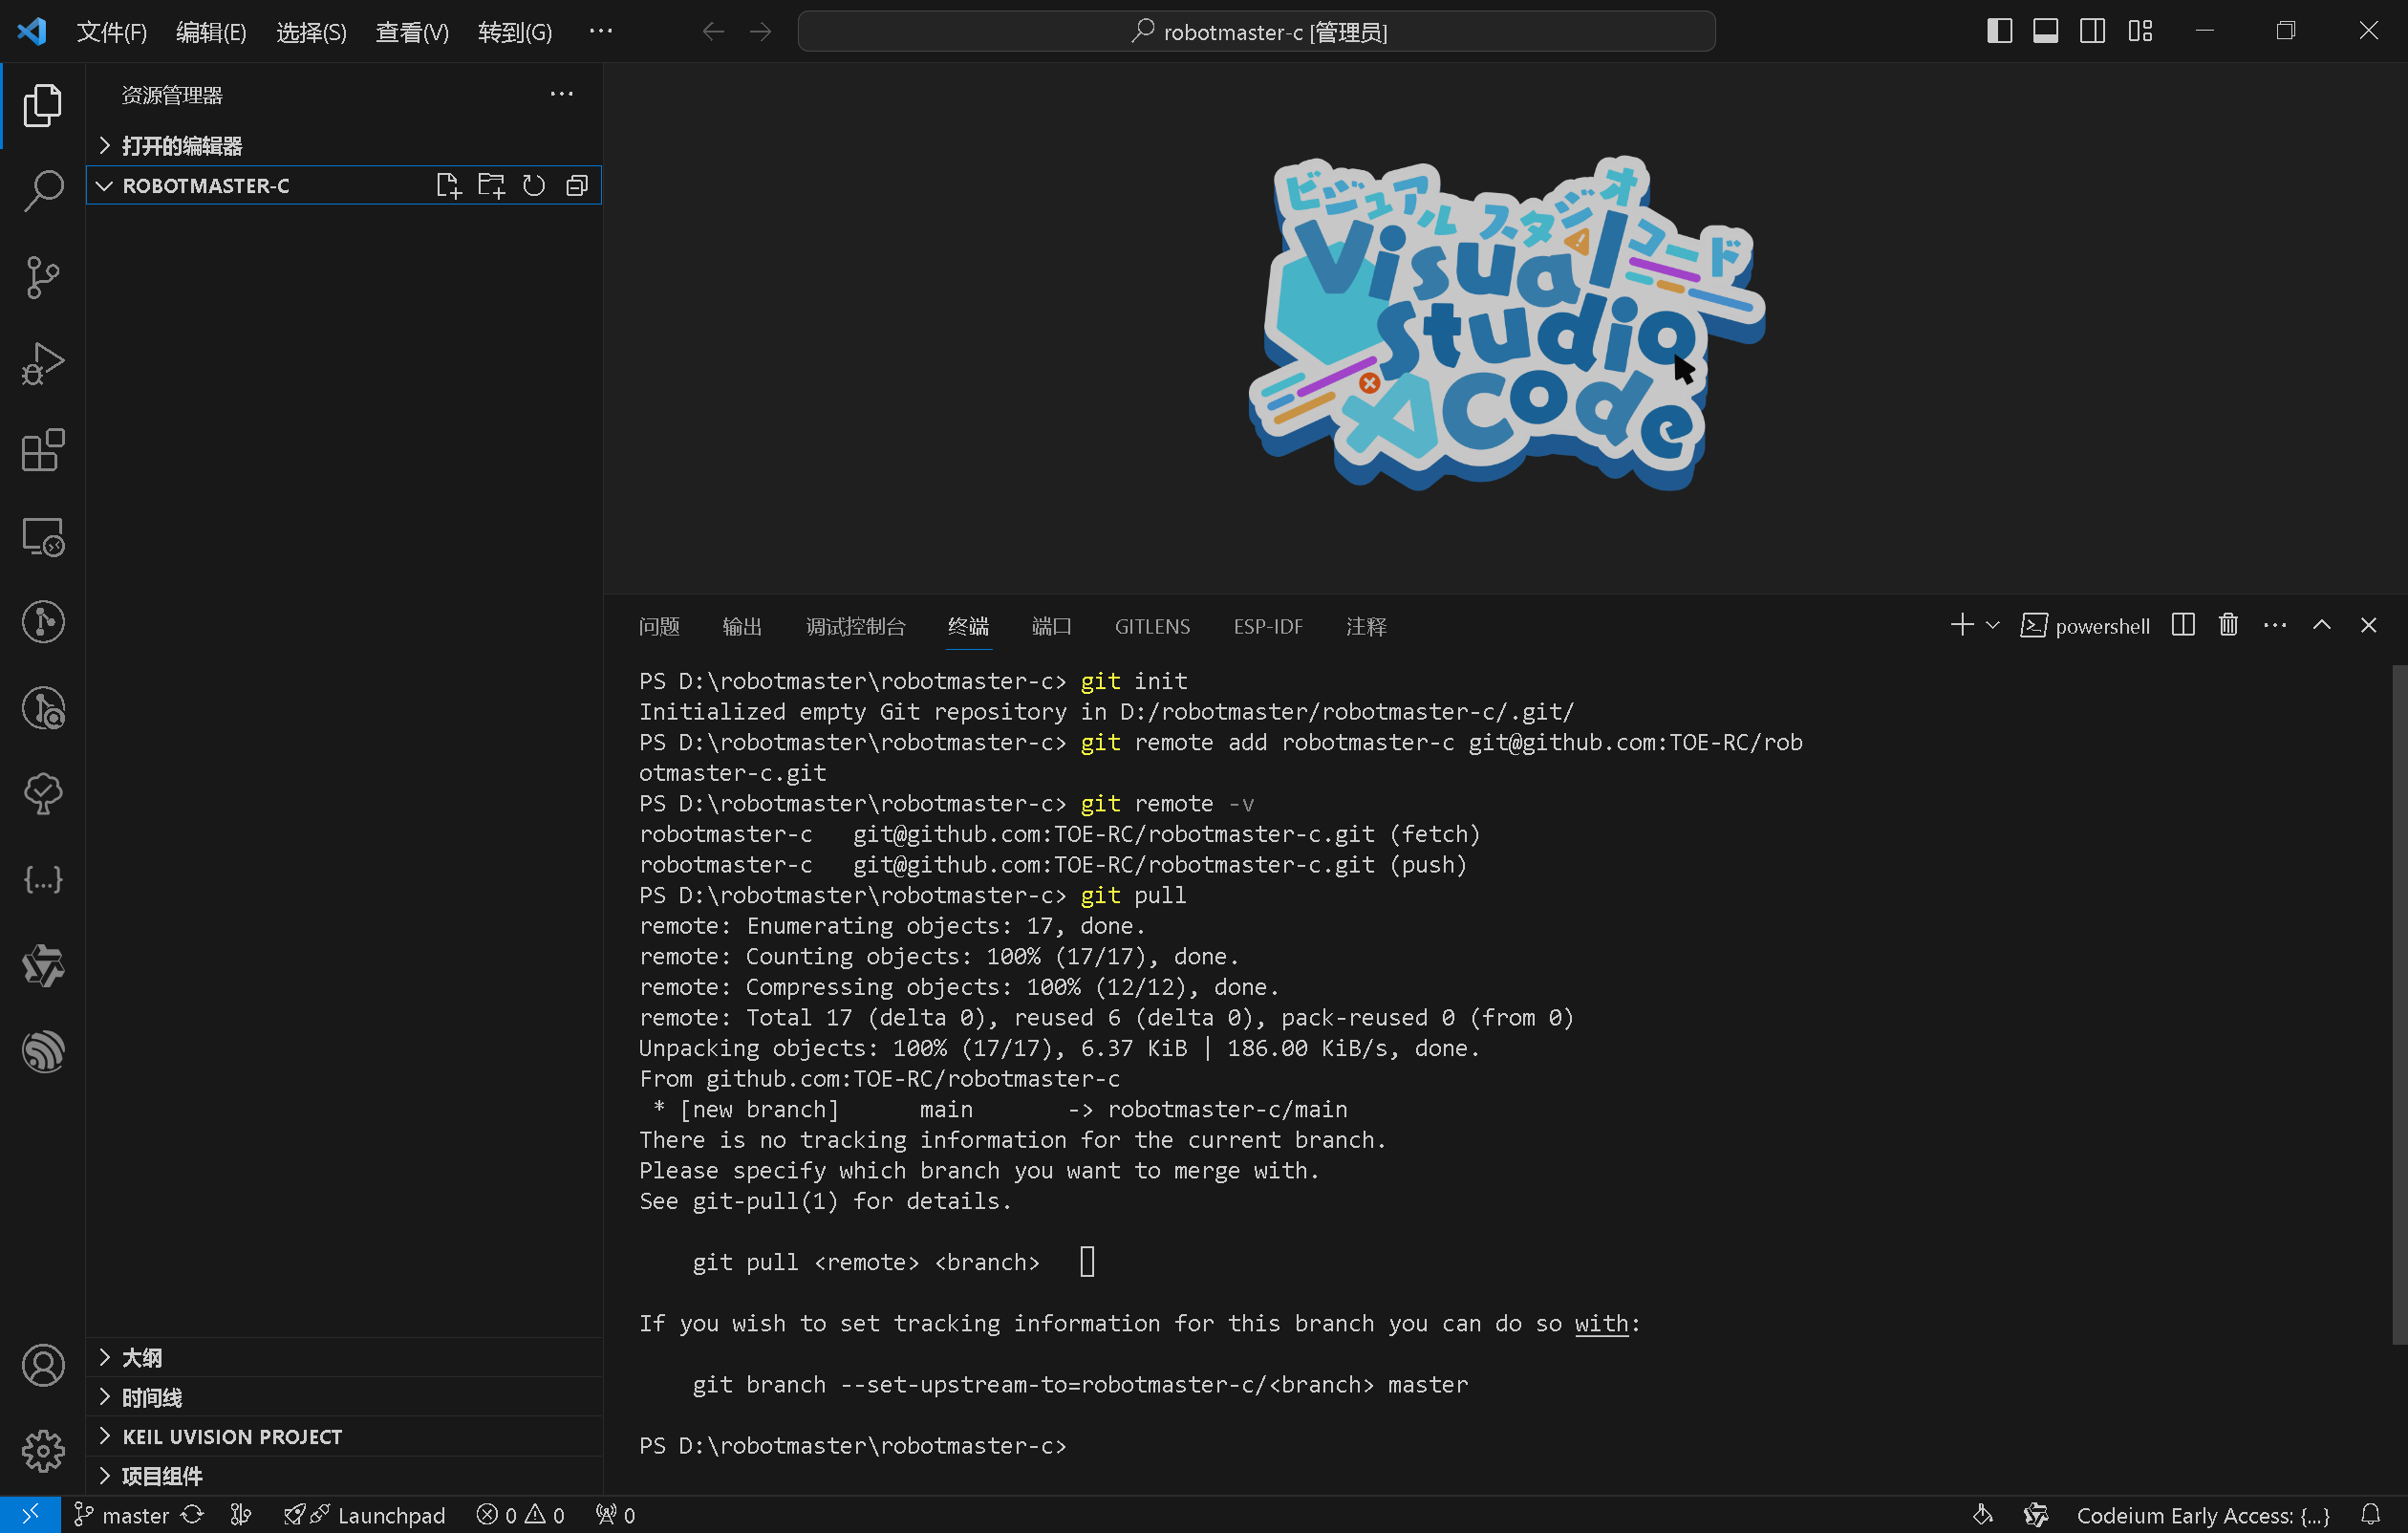The width and height of the screenshot is (2408, 1533).
Task: Switch to the GITLENS tab
Action: 1152,626
